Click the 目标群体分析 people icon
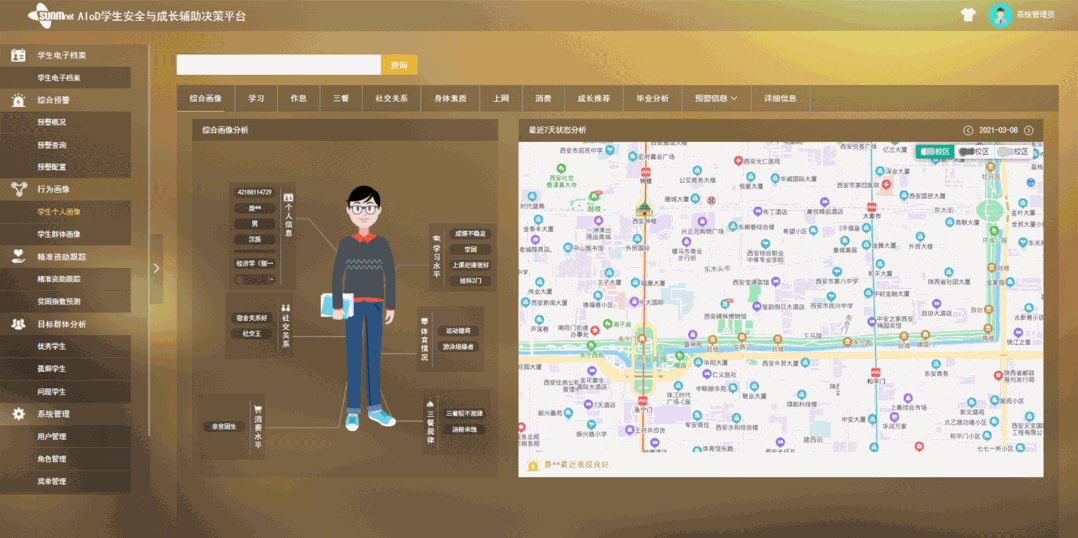The height and width of the screenshot is (538, 1078). pyautogui.click(x=18, y=324)
